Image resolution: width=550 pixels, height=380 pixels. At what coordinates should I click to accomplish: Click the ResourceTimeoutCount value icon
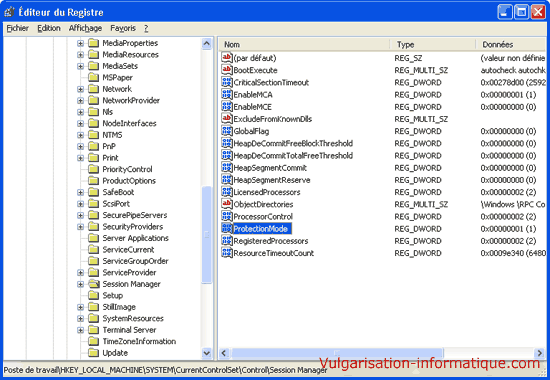tap(227, 253)
